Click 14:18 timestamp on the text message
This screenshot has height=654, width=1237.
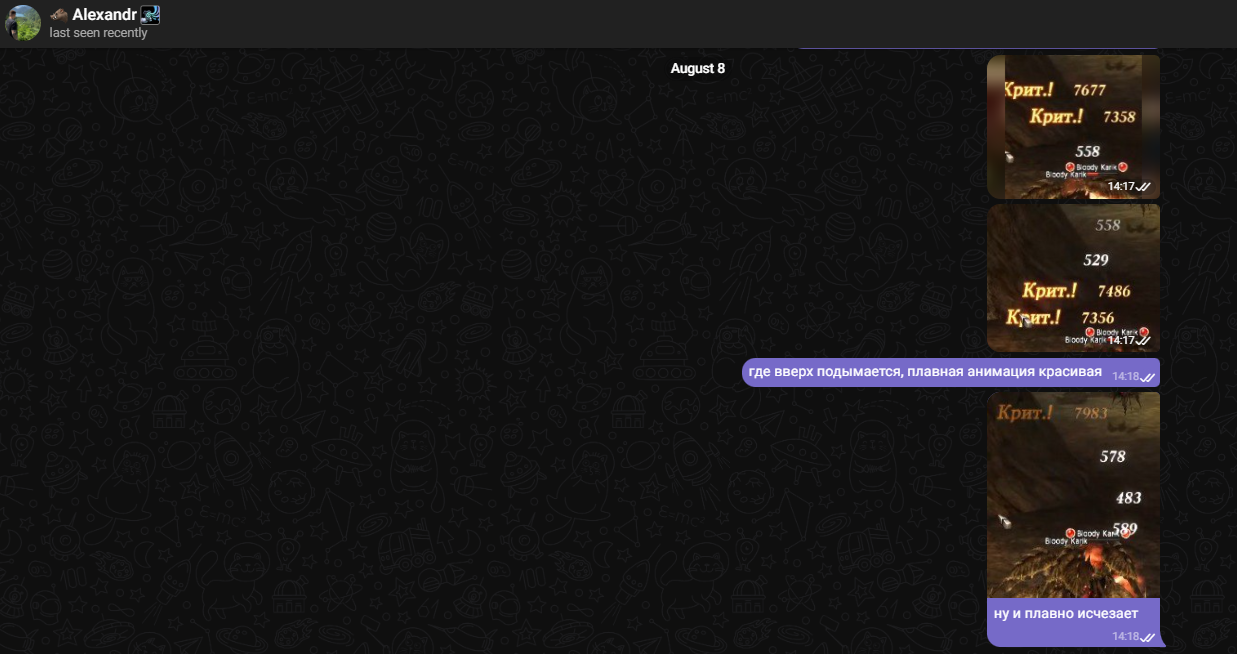(1126, 377)
